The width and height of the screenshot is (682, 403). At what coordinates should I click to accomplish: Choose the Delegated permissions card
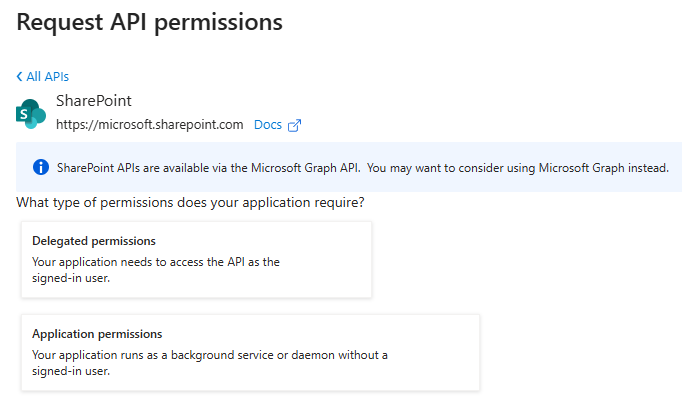click(x=196, y=259)
